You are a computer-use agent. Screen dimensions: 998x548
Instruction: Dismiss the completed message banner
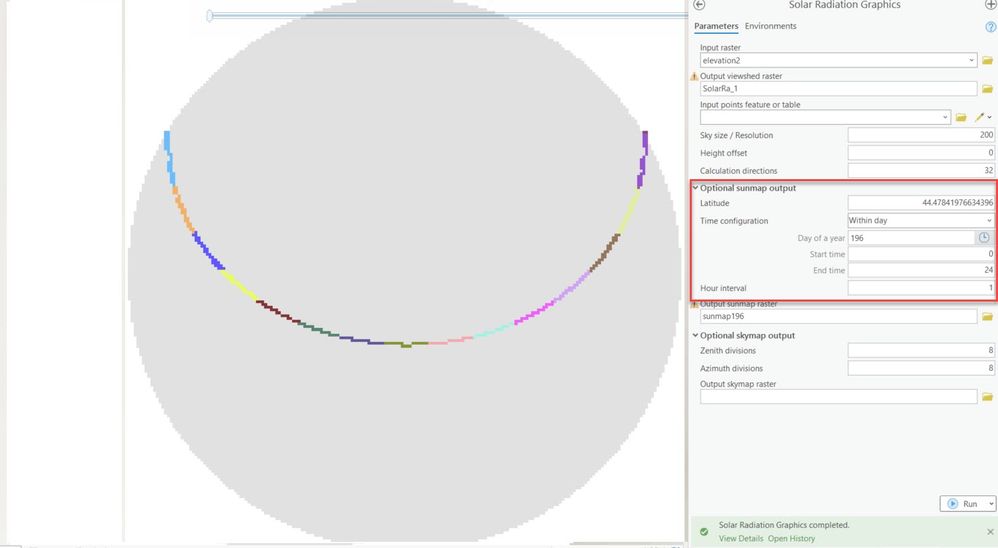(990, 531)
